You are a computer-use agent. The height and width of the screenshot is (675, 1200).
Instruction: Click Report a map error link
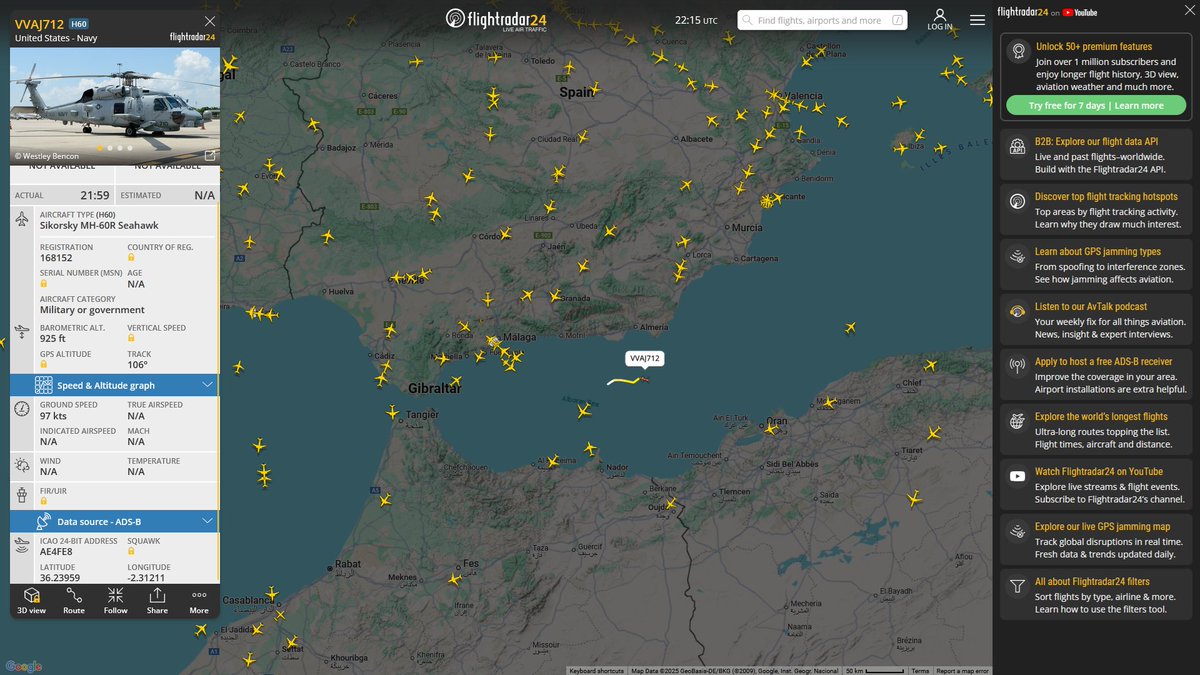(x=963, y=671)
